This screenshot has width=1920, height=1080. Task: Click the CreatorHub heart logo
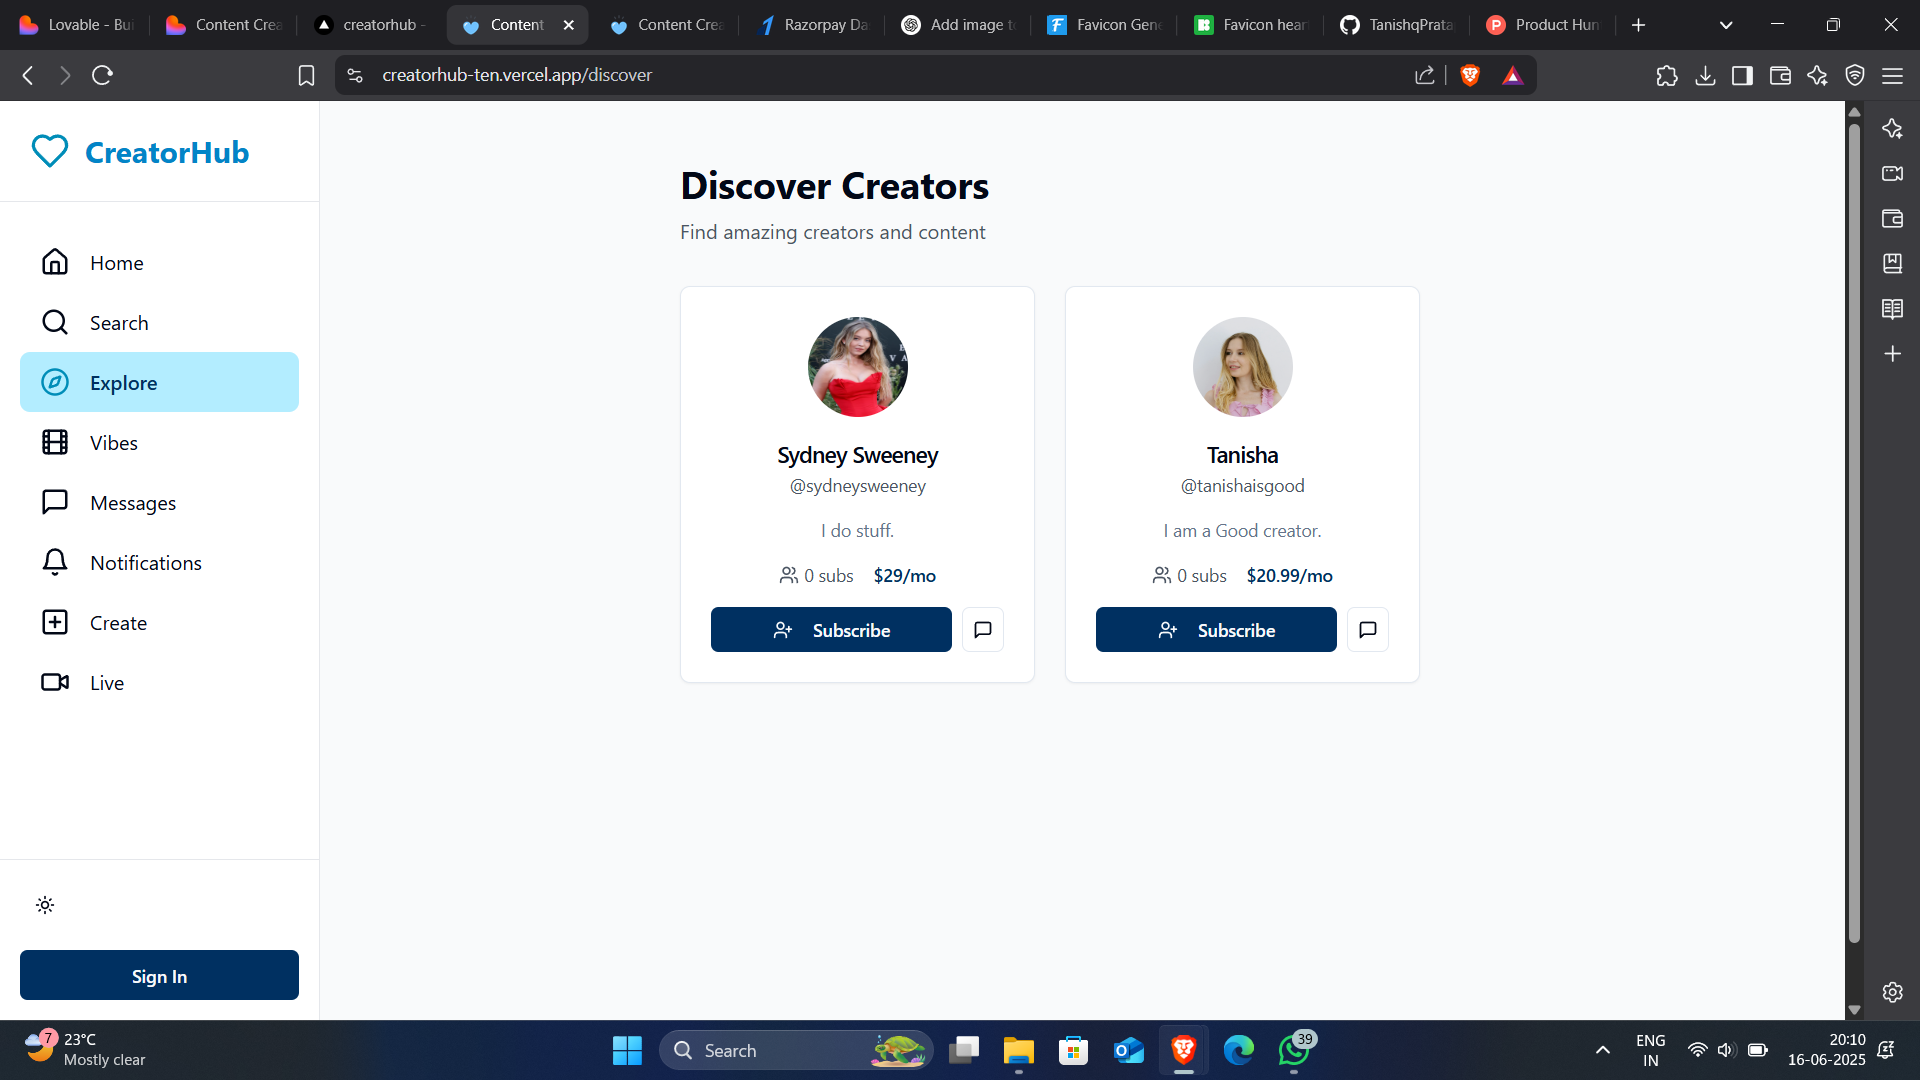(48, 151)
